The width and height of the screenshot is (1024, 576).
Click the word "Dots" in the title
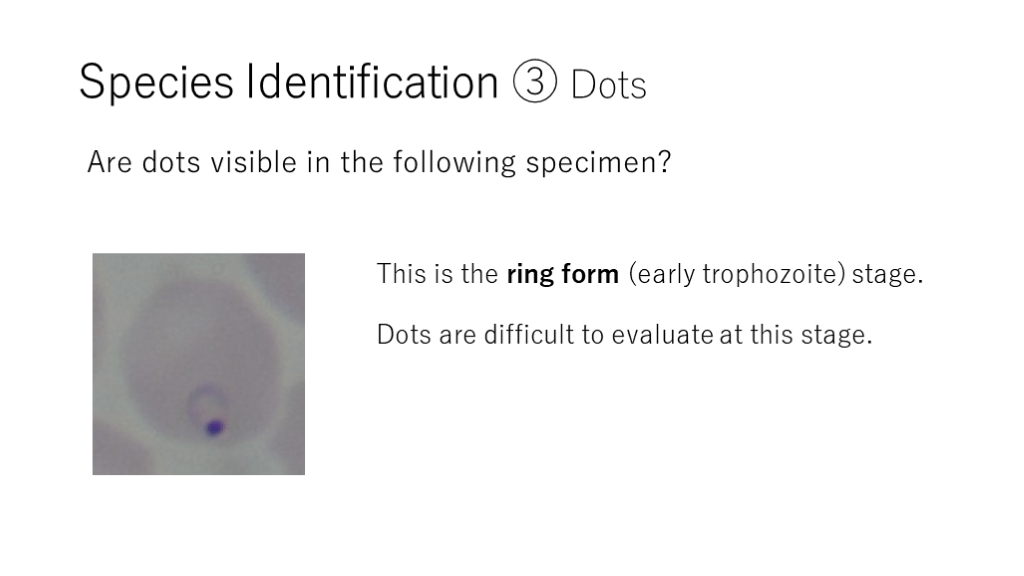pyautogui.click(x=608, y=86)
